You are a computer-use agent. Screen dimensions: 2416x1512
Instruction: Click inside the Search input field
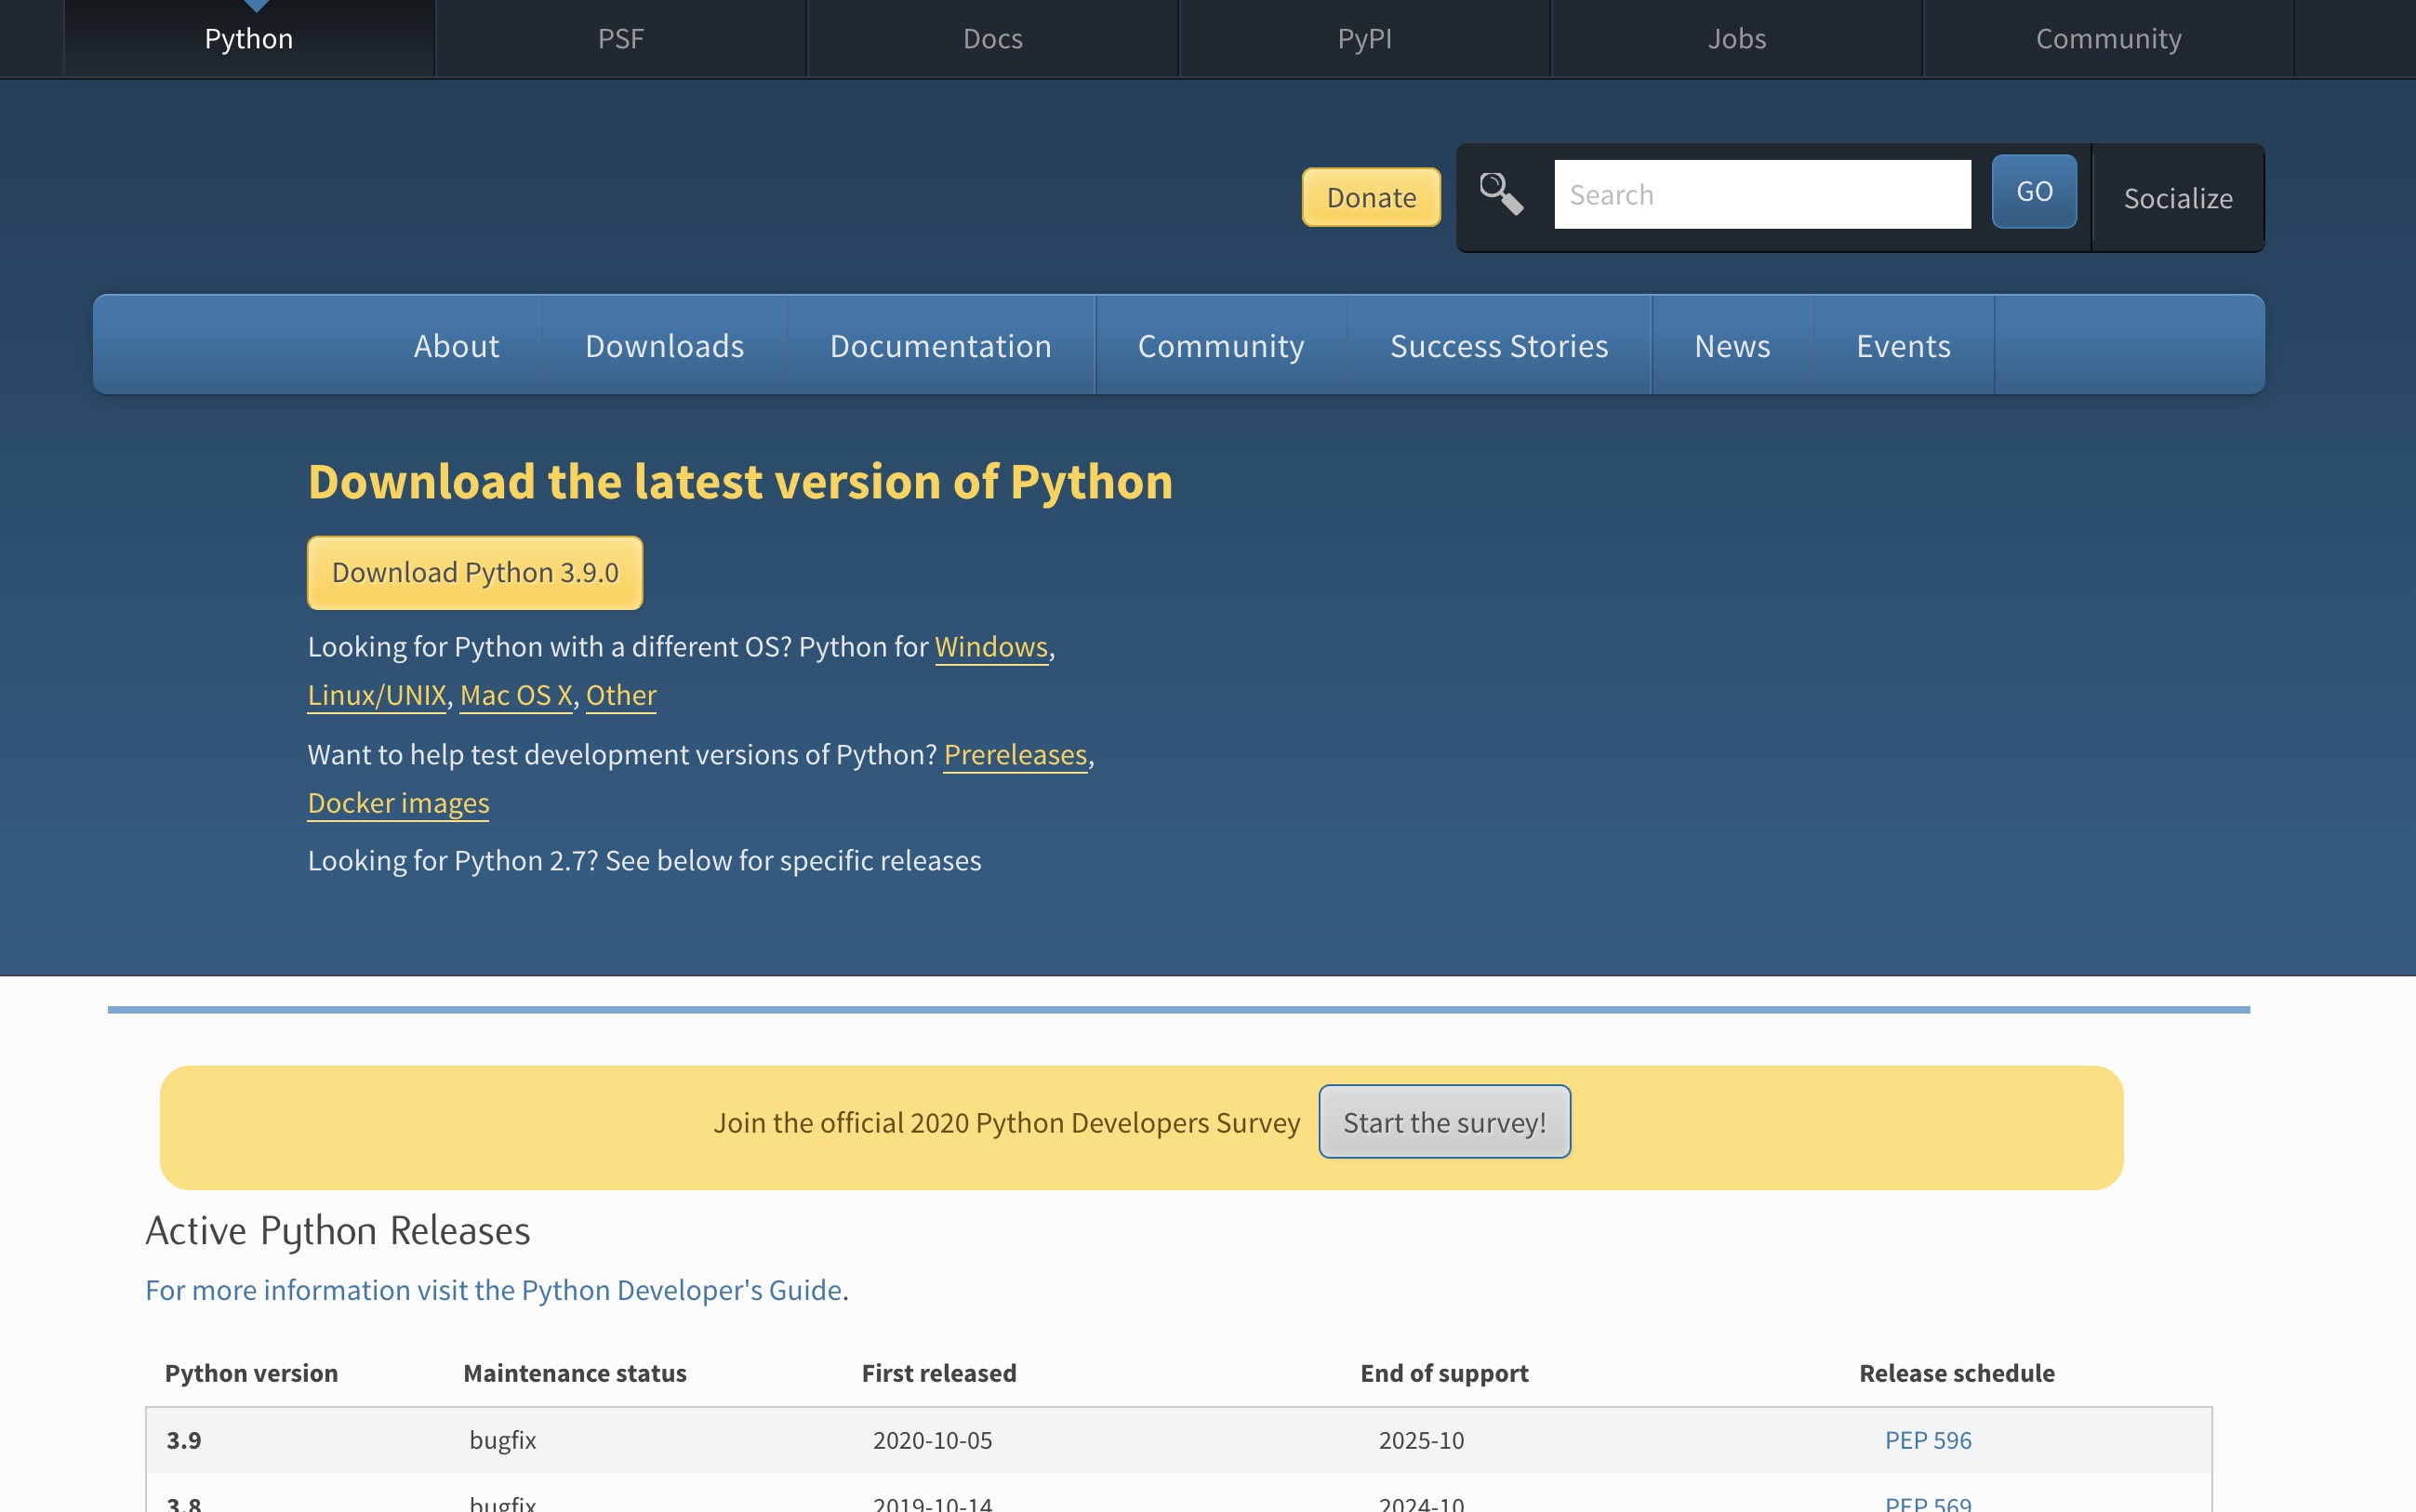[1762, 193]
